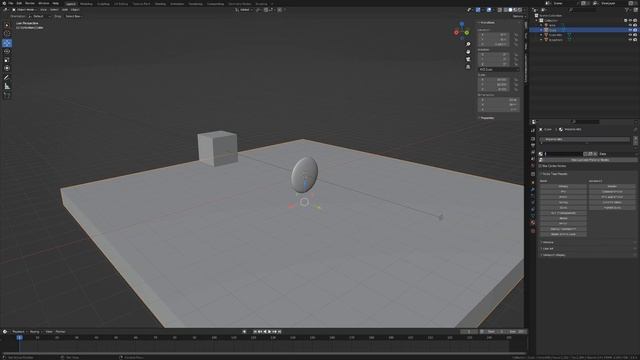Open the Material properties tab

point(533,223)
